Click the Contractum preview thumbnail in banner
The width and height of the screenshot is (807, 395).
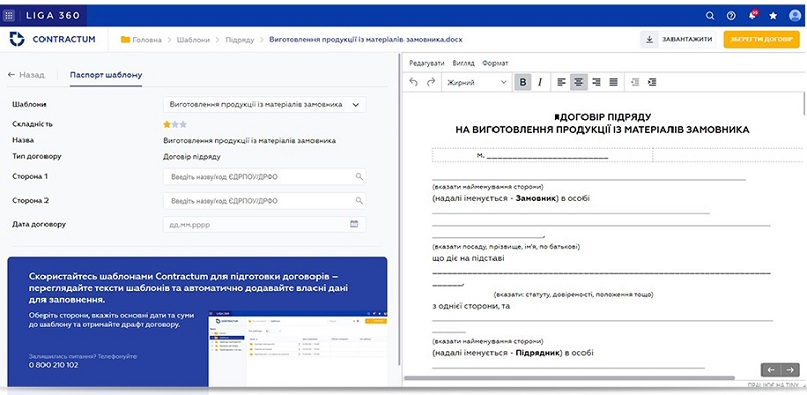(297, 348)
